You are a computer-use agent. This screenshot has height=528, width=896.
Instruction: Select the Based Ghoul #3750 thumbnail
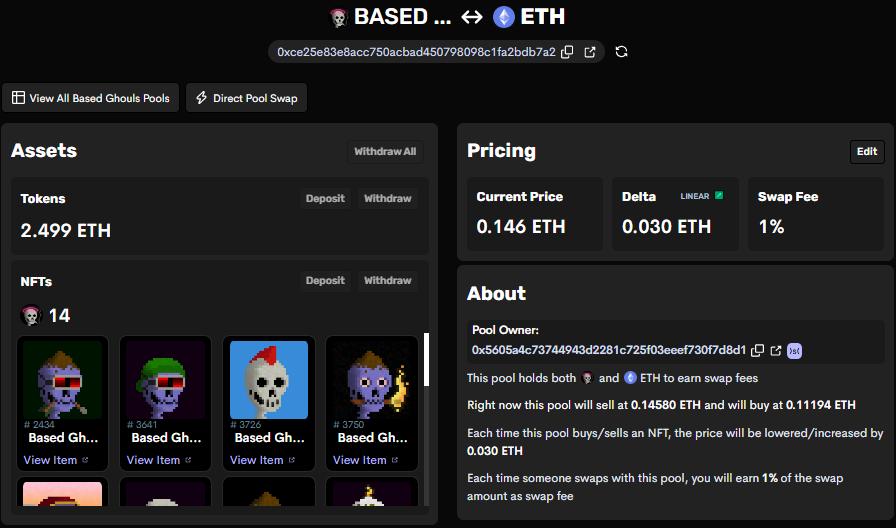pos(371,380)
